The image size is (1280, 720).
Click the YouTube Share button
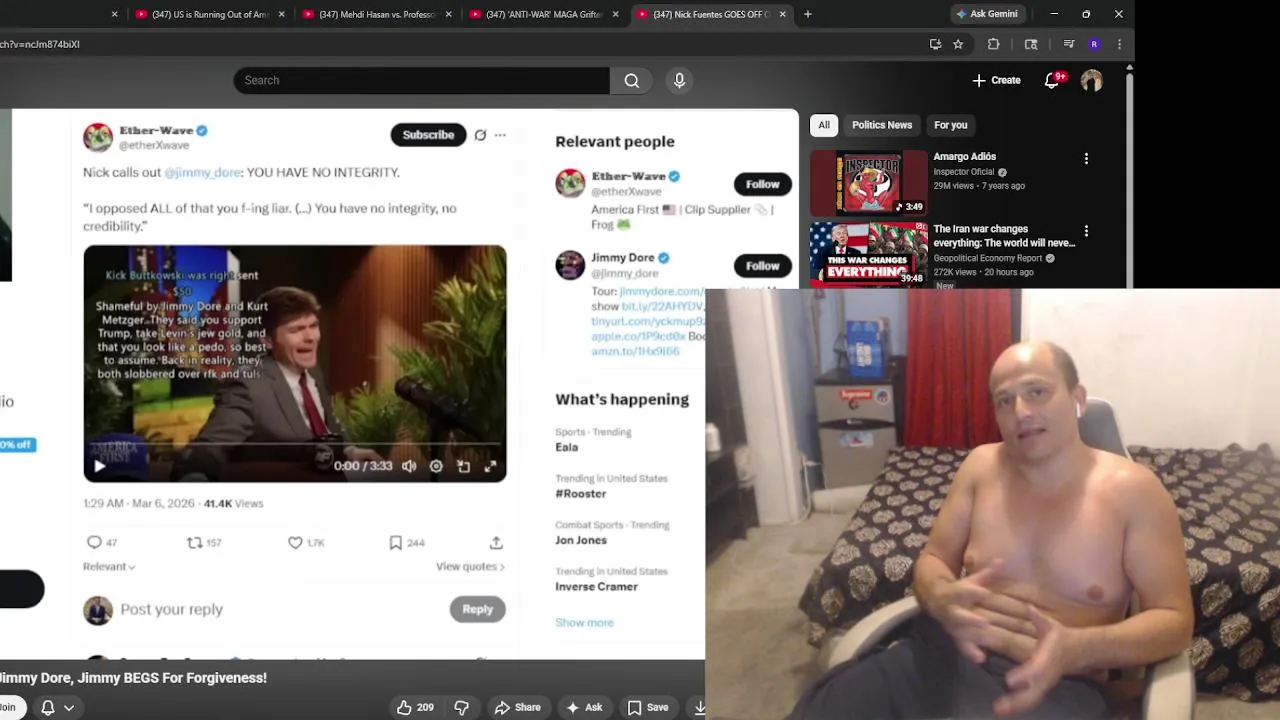(x=518, y=707)
